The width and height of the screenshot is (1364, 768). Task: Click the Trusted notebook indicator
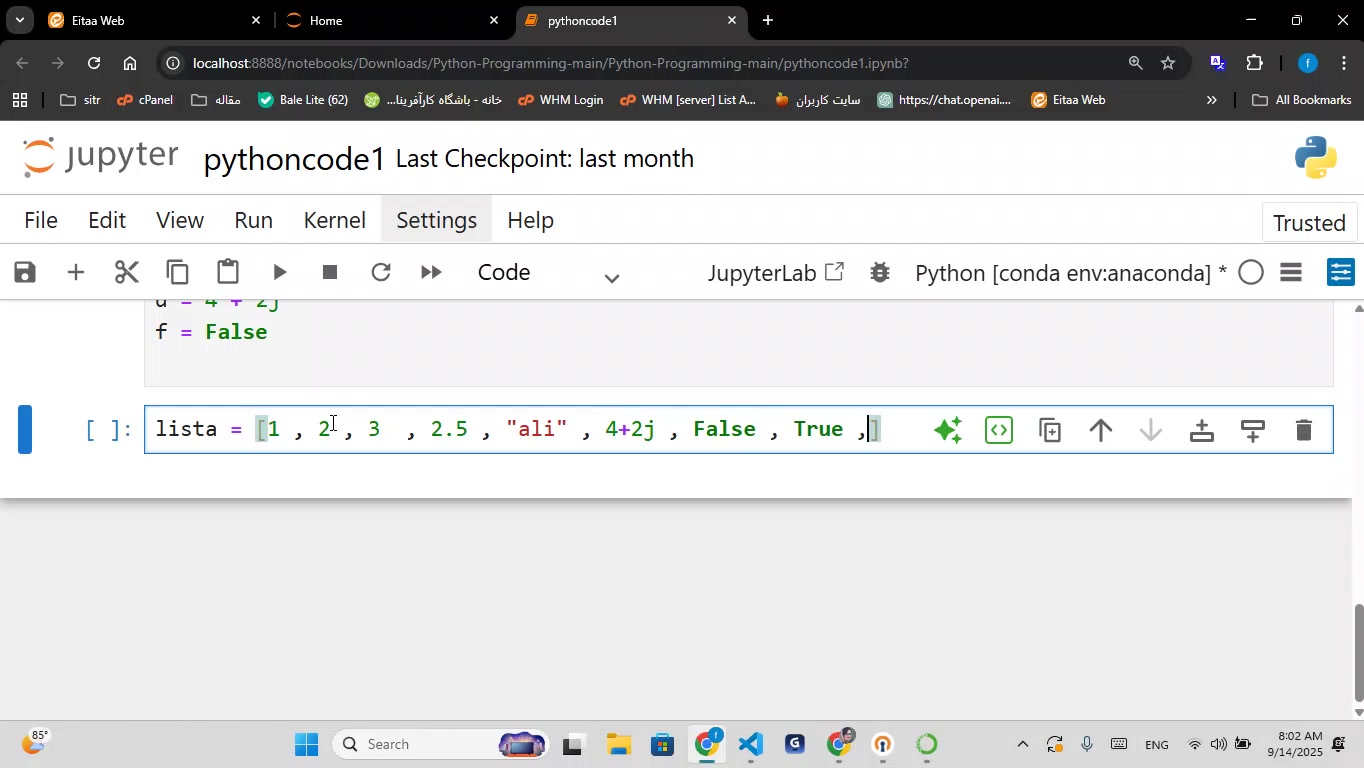tap(1309, 222)
